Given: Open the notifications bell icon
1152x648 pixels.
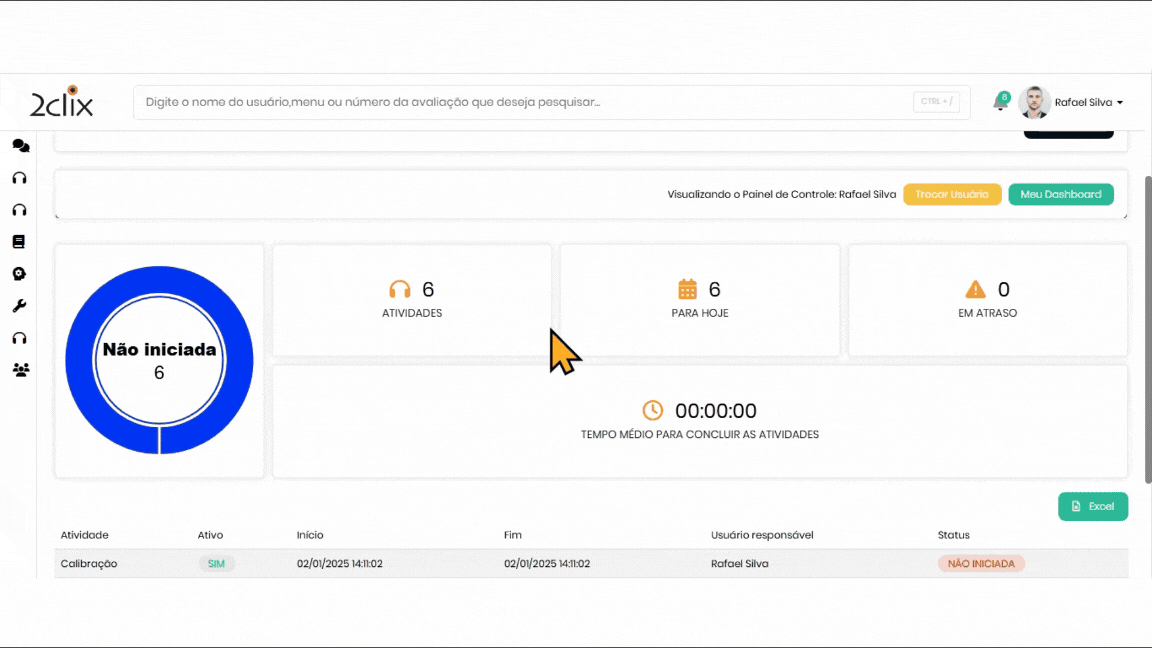Looking at the screenshot, I should 999,102.
